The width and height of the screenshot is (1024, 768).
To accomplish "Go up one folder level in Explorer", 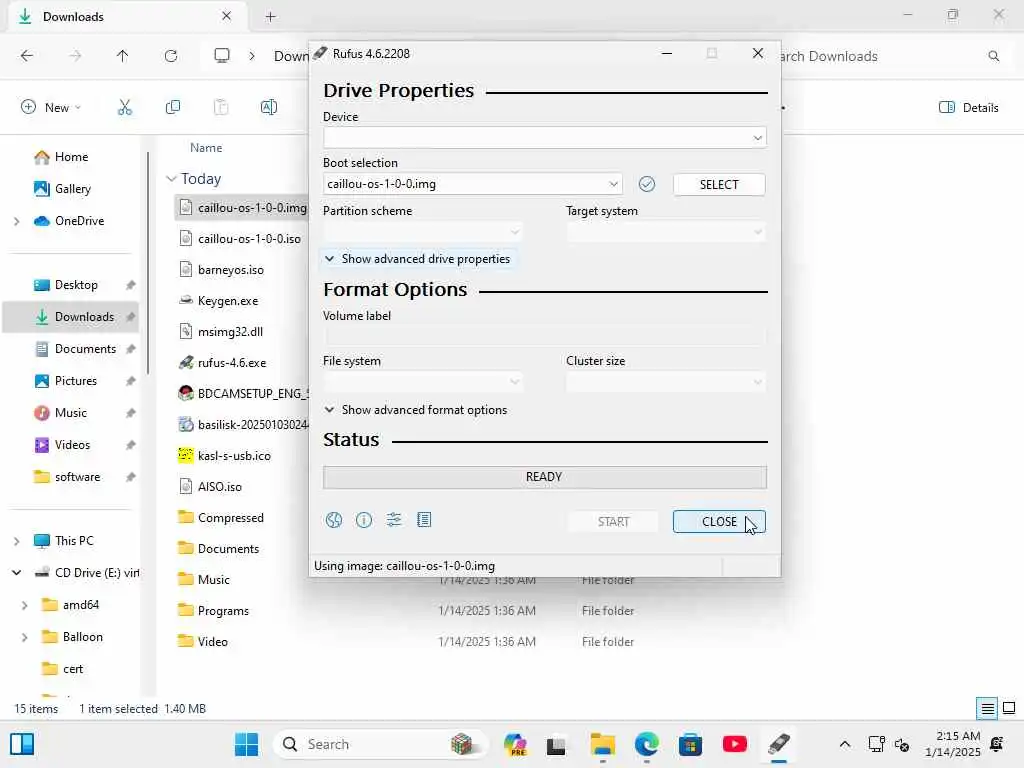I will (x=122, y=56).
